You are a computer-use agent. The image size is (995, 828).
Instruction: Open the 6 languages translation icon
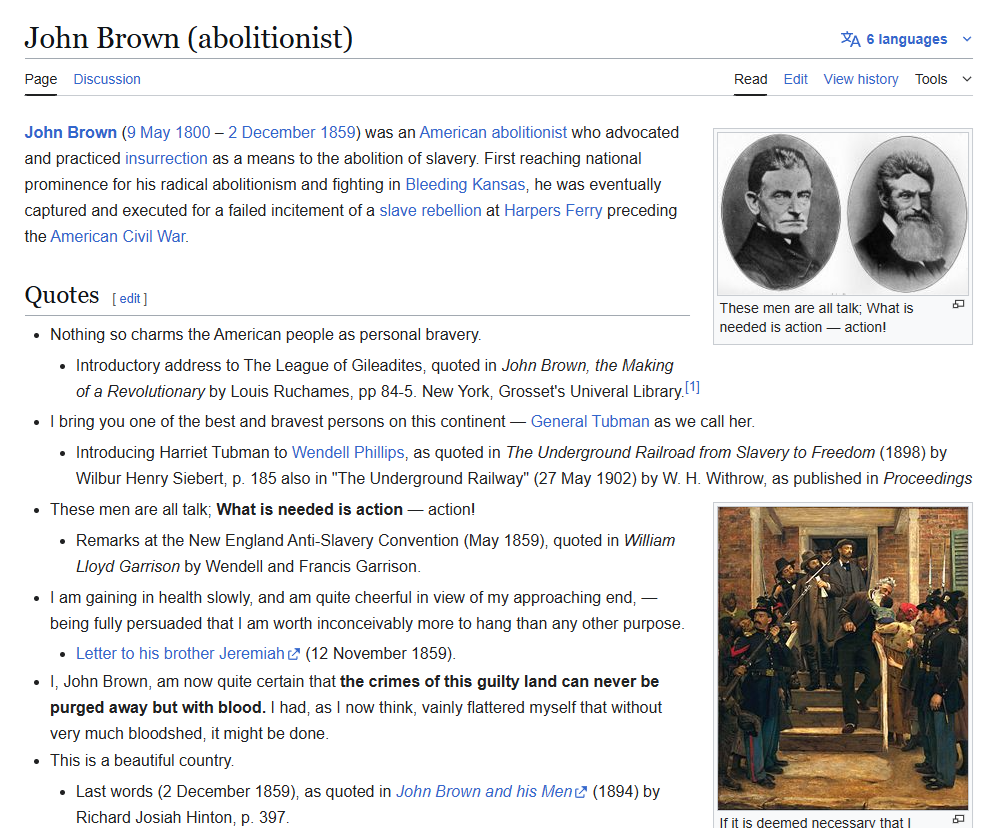click(850, 39)
